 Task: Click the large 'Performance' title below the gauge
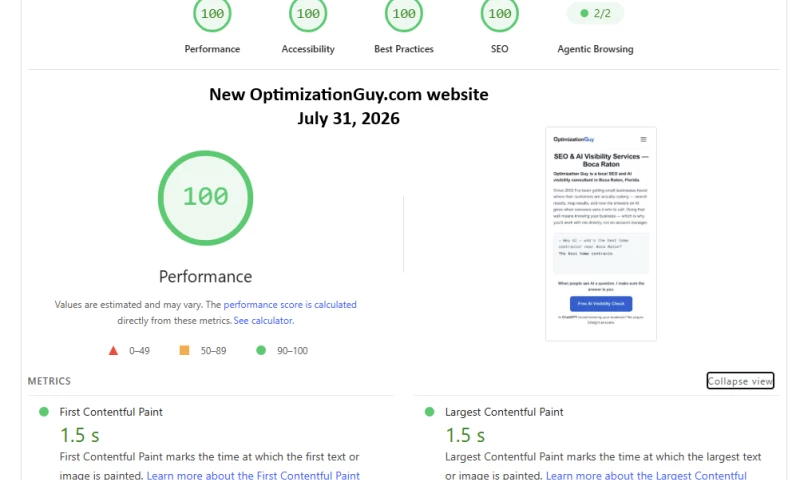(206, 276)
